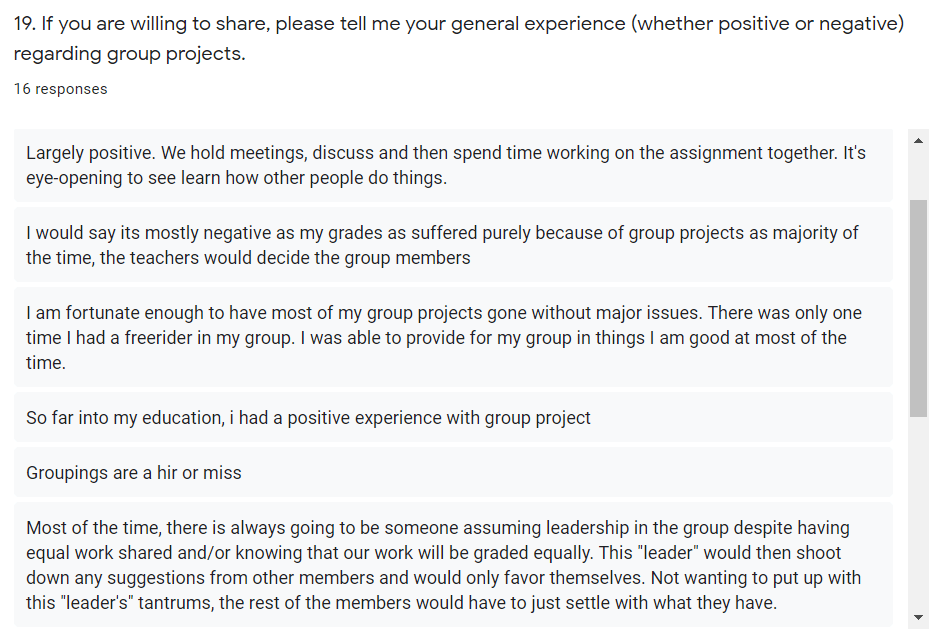Click question 19 title text
The image size is (930, 639).
pos(458,39)
